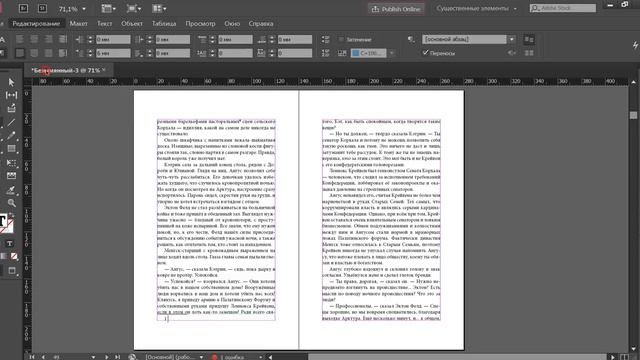The width and height of the screenshot is (640, 360).
Task: Open the Существенные элементы workspace switcher
Action: (476, 8)
